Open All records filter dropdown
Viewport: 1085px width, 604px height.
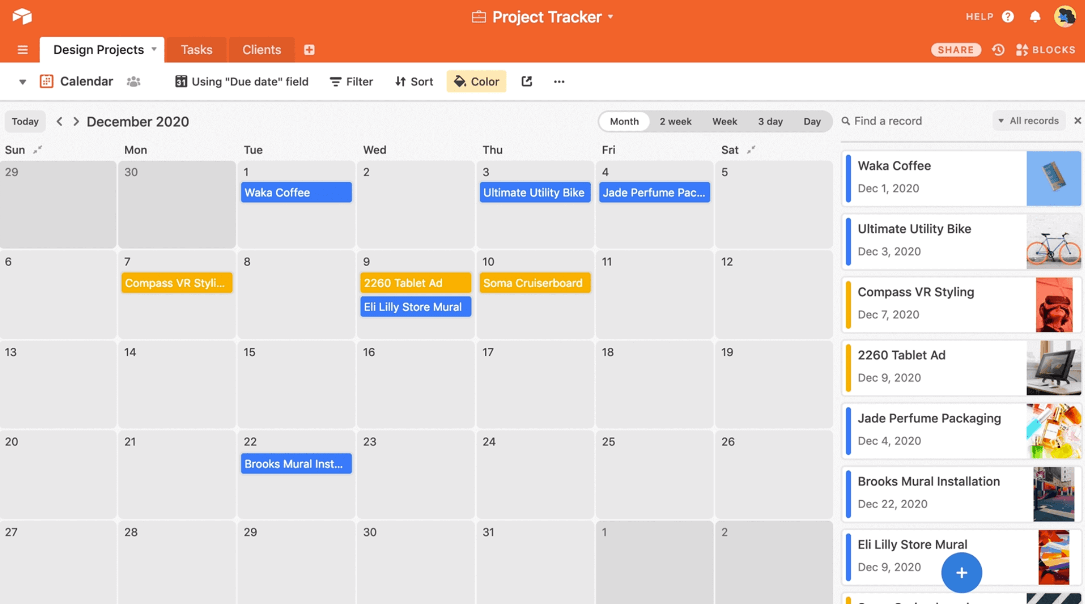[1028, 121]
